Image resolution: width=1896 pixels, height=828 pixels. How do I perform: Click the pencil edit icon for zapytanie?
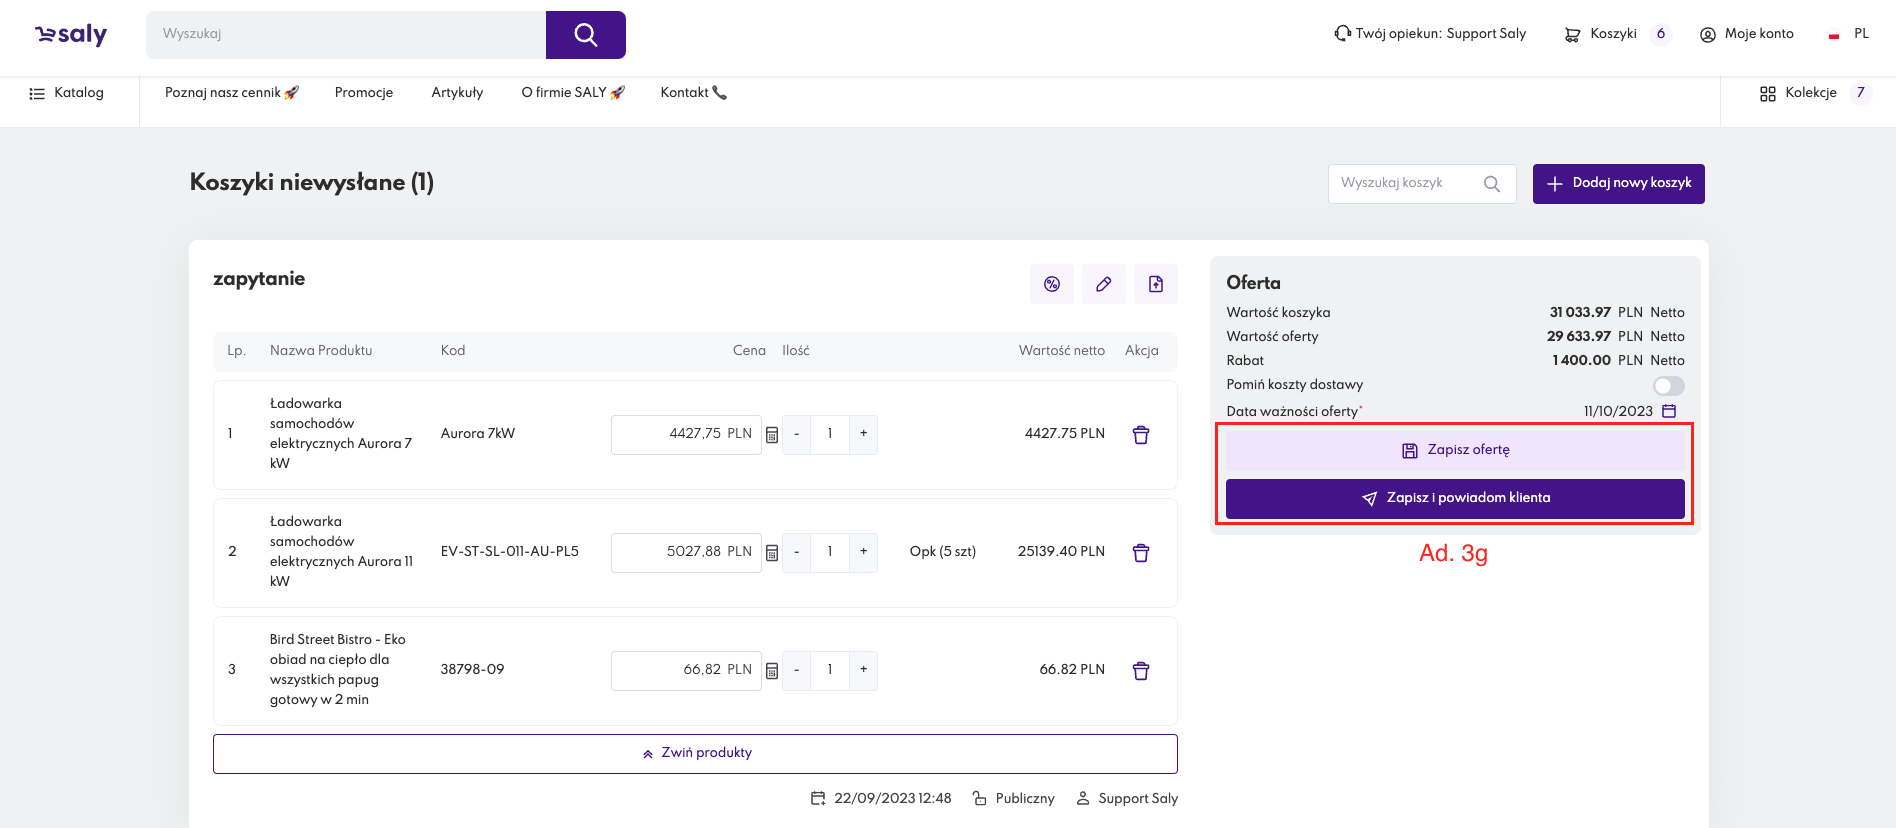(x=1103, y=284)
